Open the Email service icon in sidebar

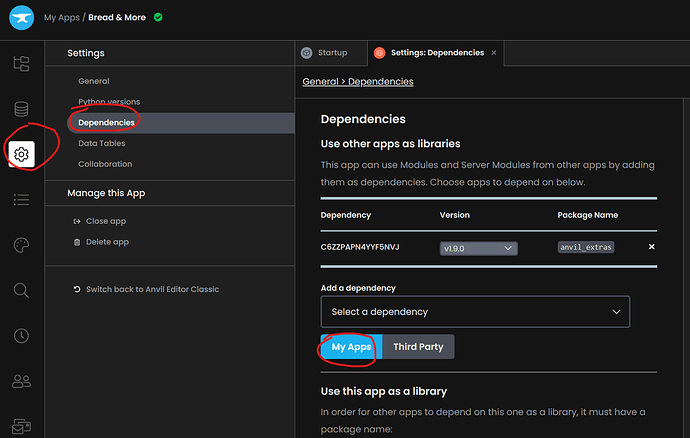(21, 426)
